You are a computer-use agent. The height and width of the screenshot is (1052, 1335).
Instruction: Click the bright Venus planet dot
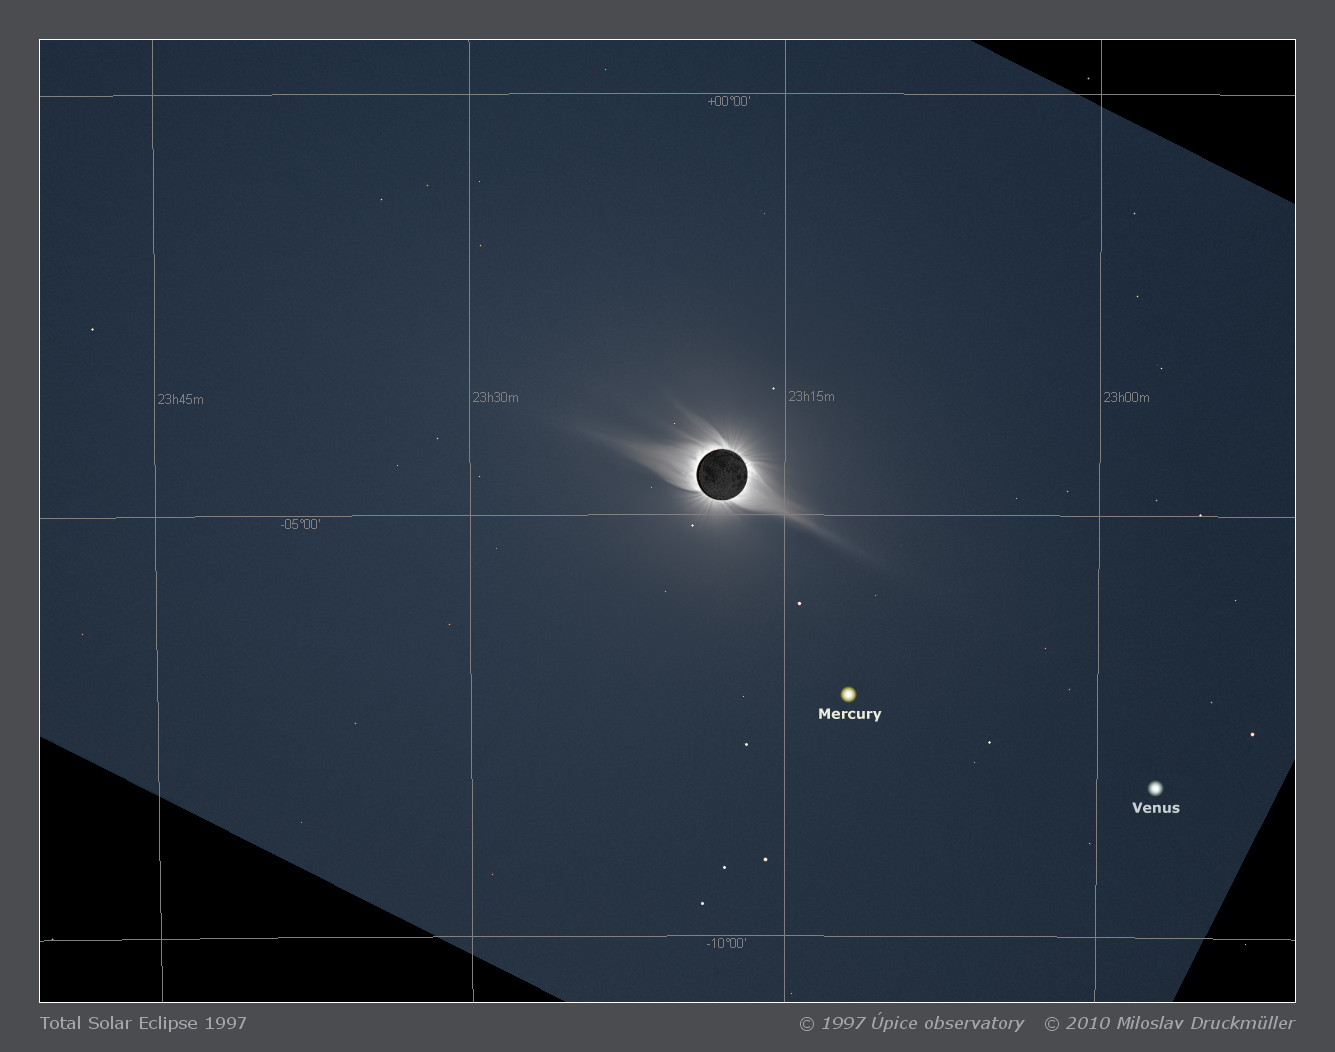1156,788
